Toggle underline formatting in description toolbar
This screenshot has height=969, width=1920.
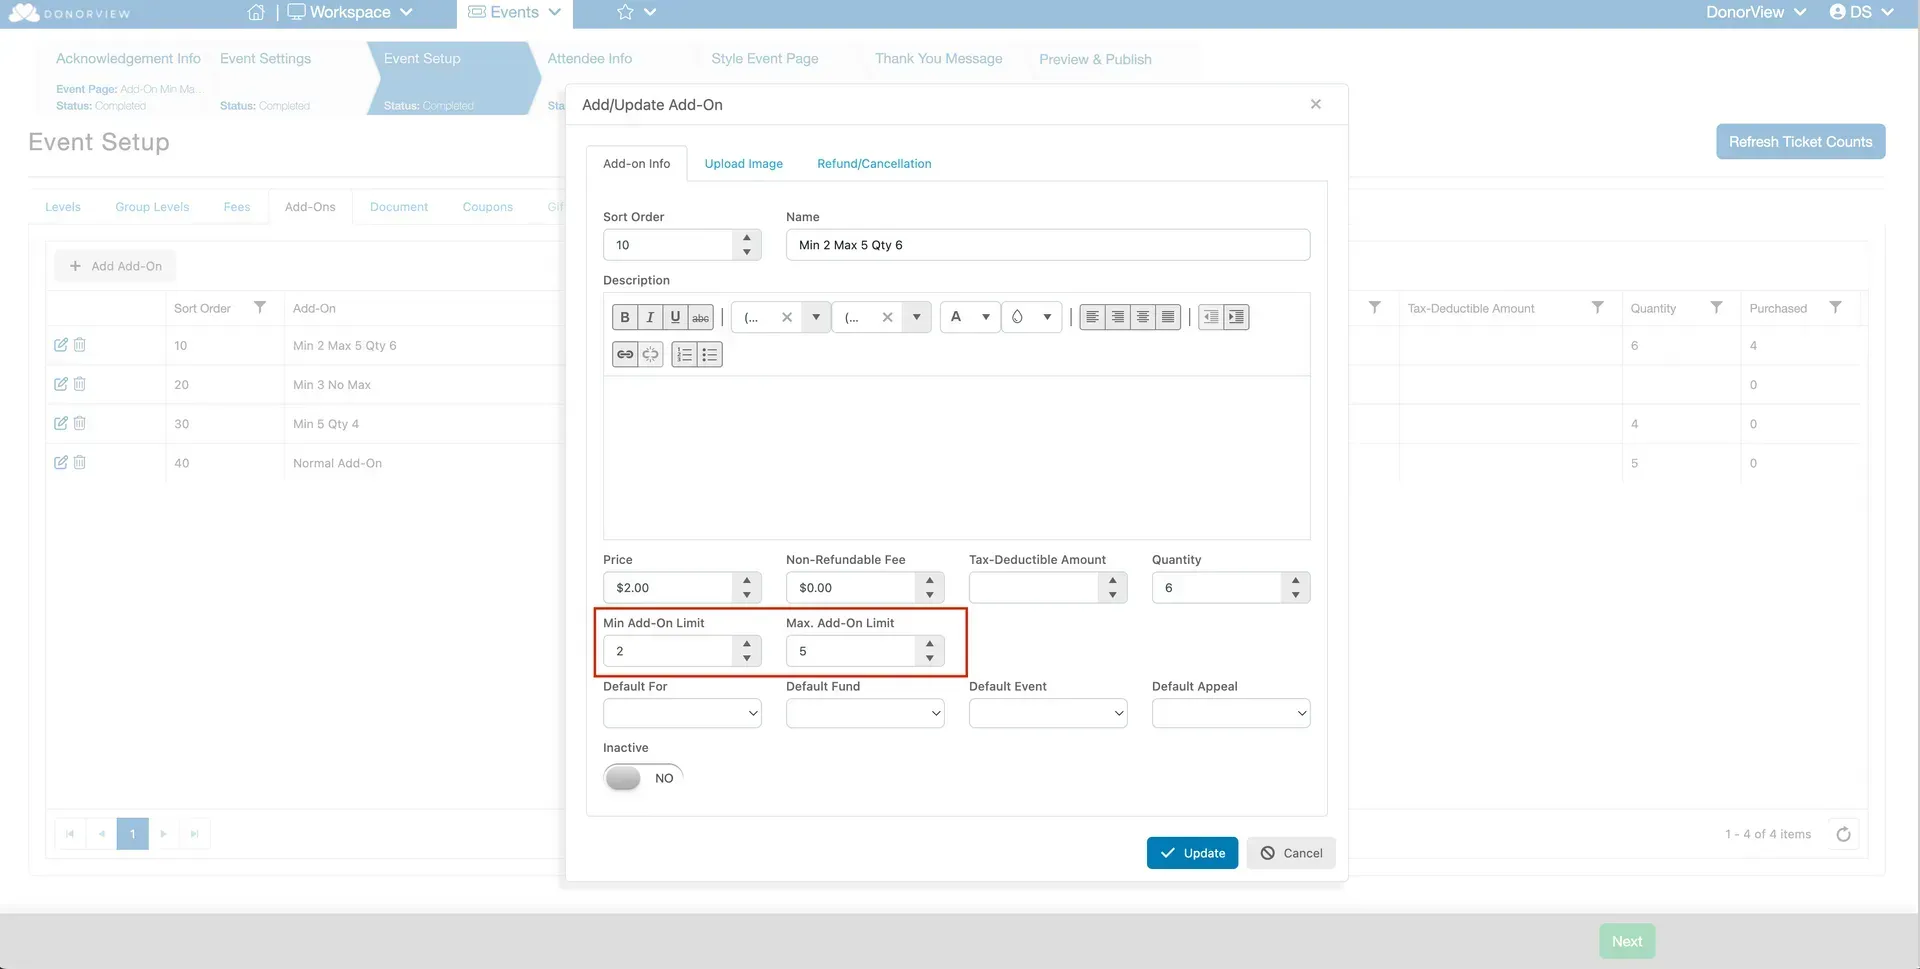tap(675, 317)
